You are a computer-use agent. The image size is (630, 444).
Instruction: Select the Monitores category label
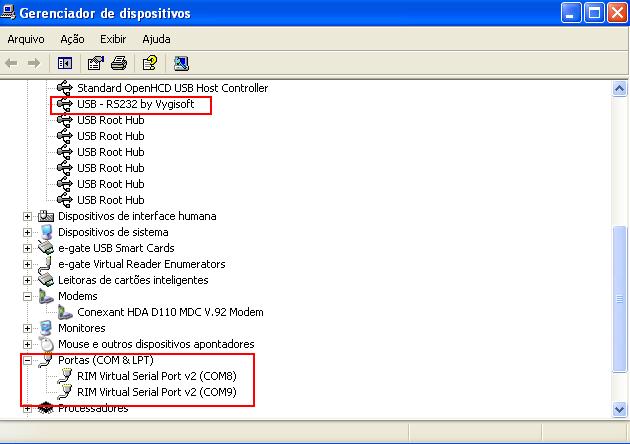82,328
